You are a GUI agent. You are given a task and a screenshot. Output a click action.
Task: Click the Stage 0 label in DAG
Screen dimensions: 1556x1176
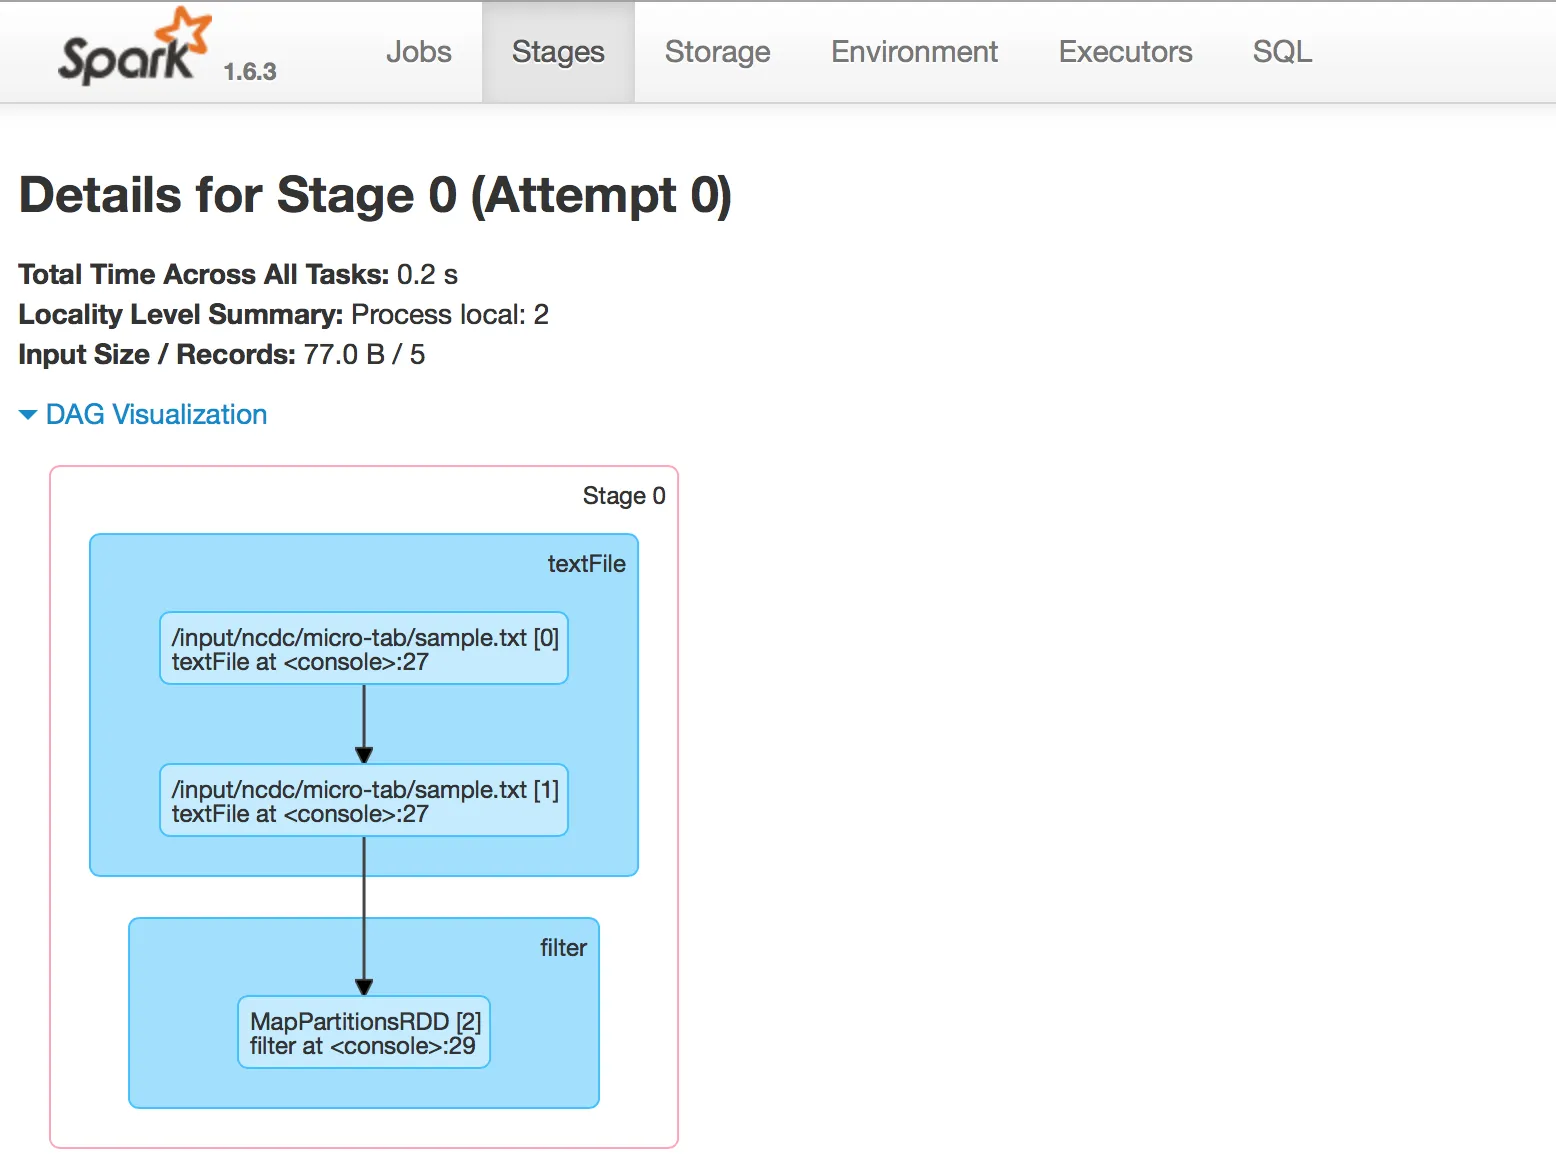tap(624, 496)
